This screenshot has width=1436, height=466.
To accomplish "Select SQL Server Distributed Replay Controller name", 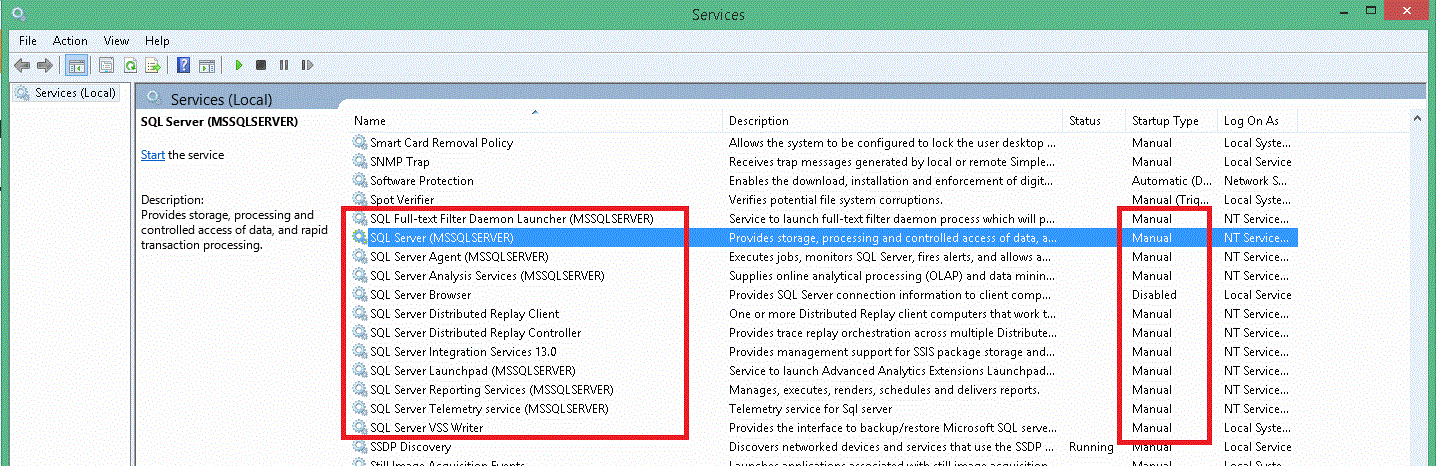I will pos(475,333).
